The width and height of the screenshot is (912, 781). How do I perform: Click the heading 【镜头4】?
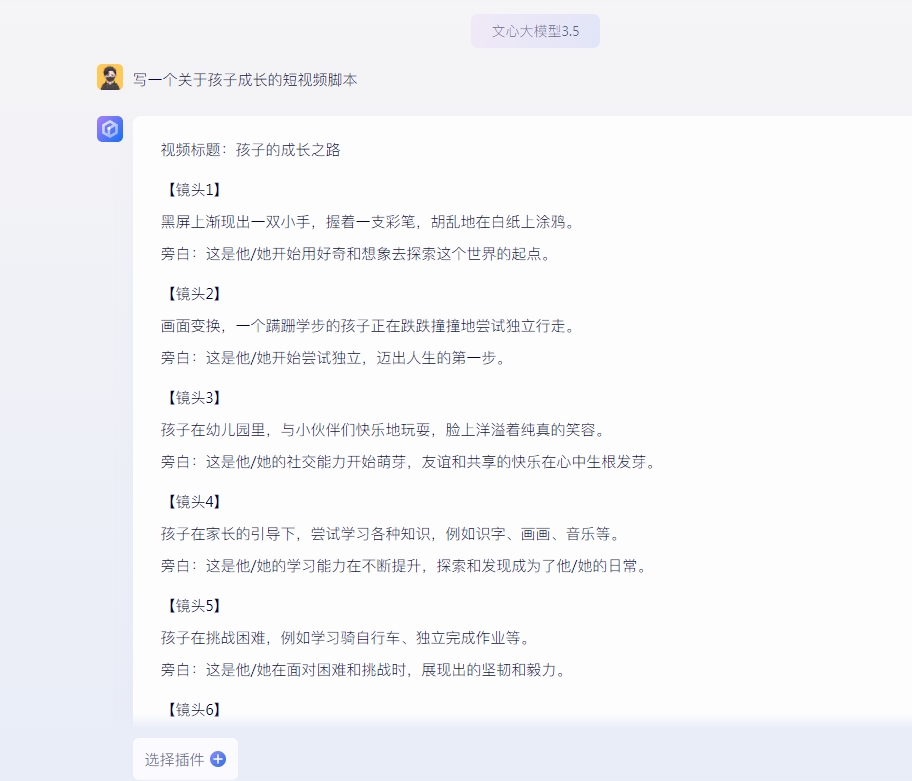click(194, 502)
